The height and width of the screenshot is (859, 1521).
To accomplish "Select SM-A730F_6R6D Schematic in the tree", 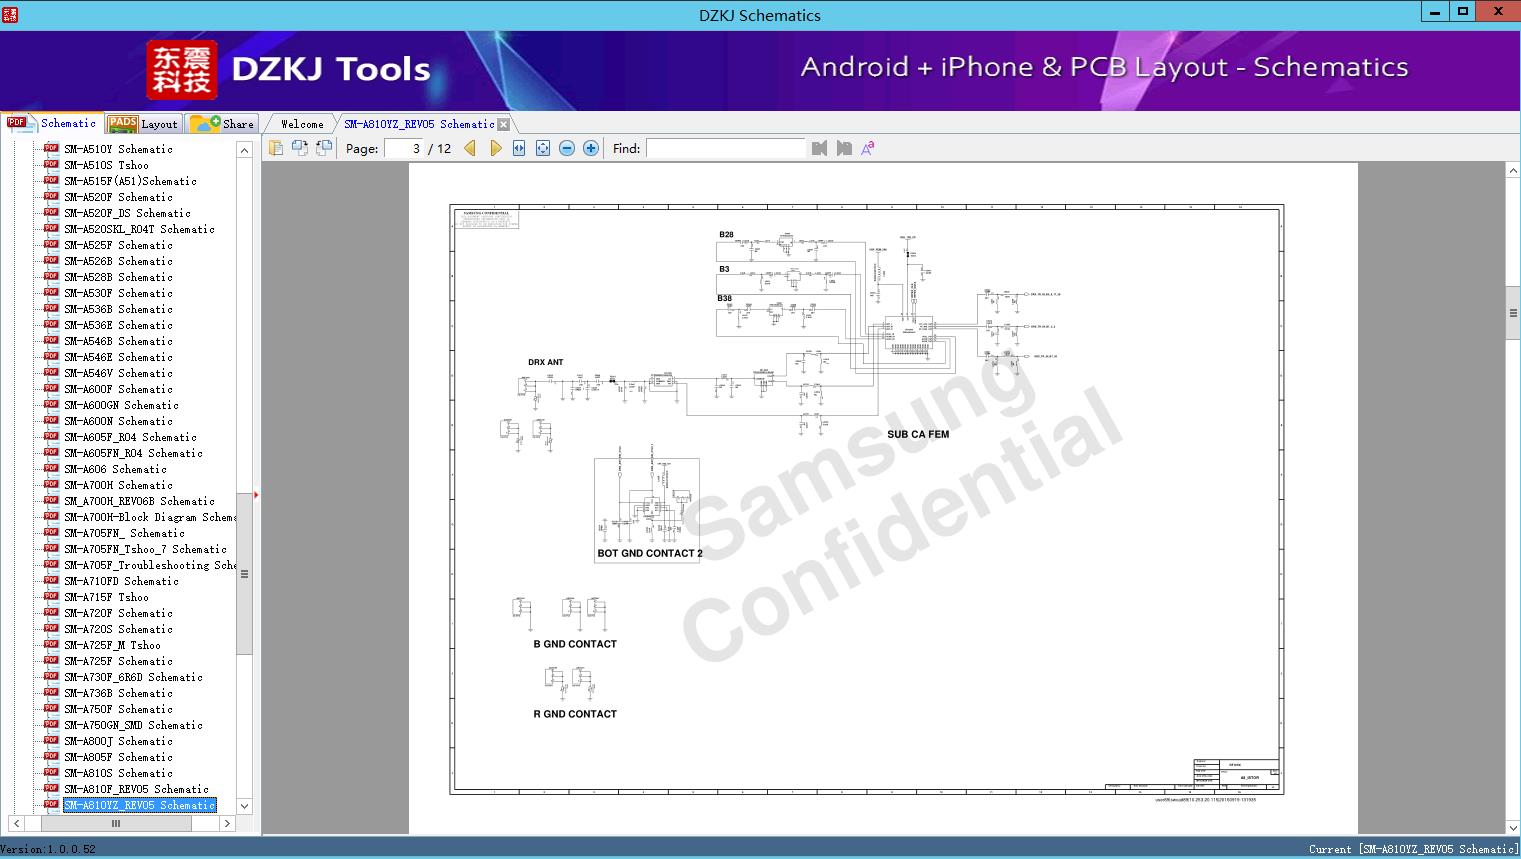I will [133, 677].
